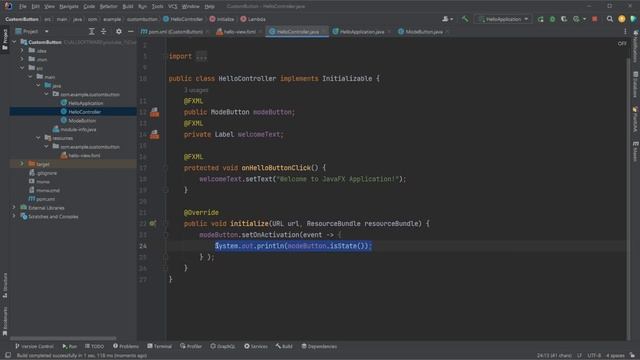
Task: Click the orange IDE updates icon
Action: 622,19
